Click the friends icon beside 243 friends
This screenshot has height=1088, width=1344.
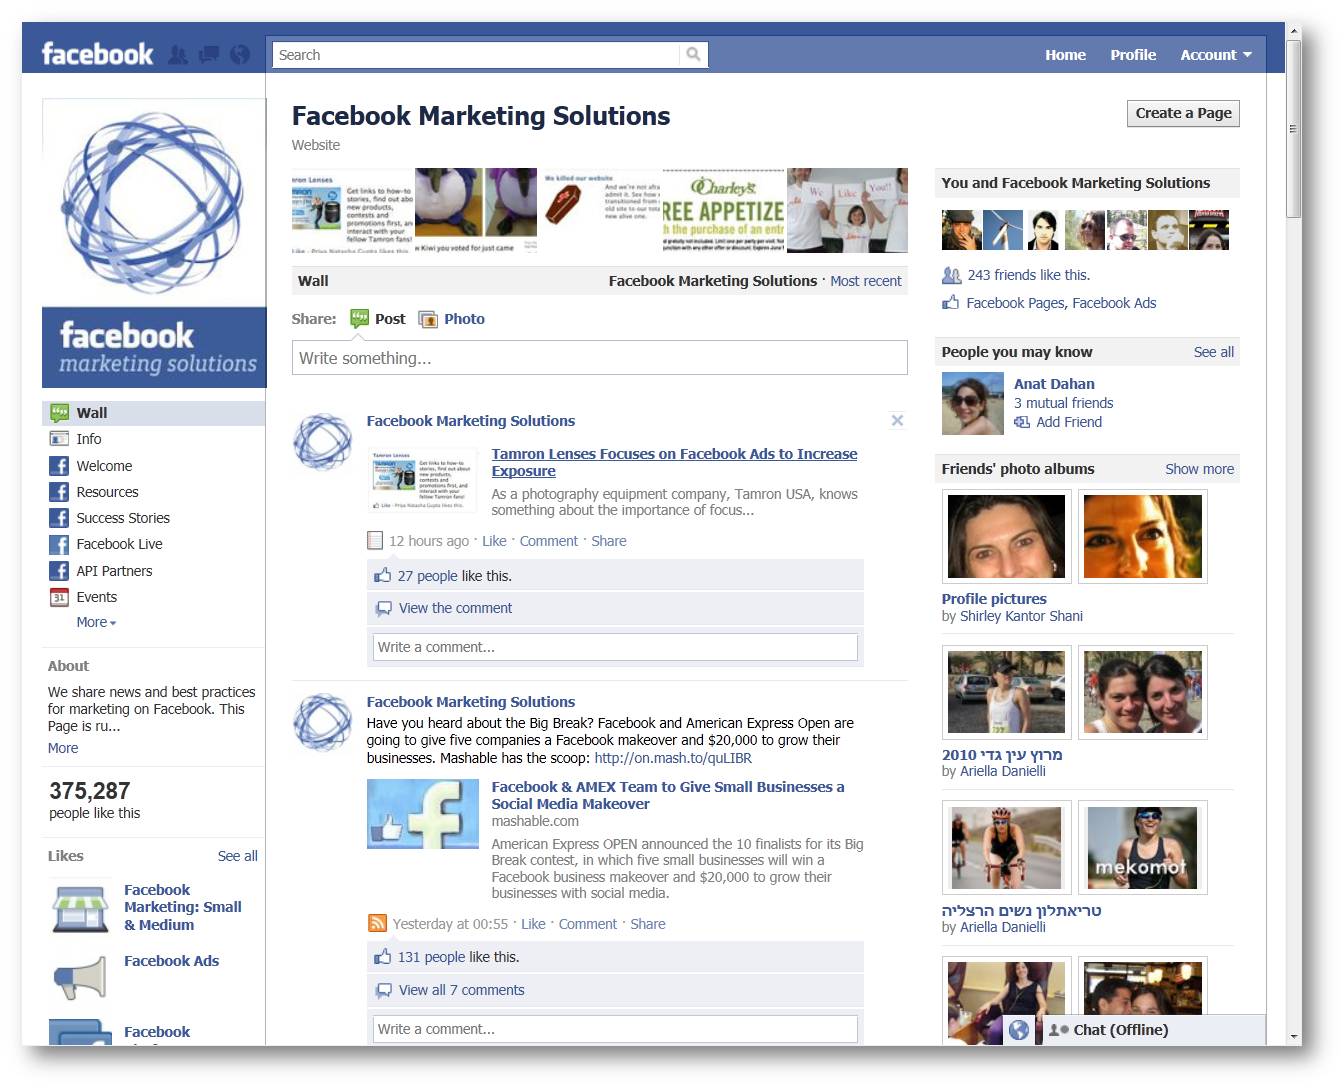pos(951,275)
